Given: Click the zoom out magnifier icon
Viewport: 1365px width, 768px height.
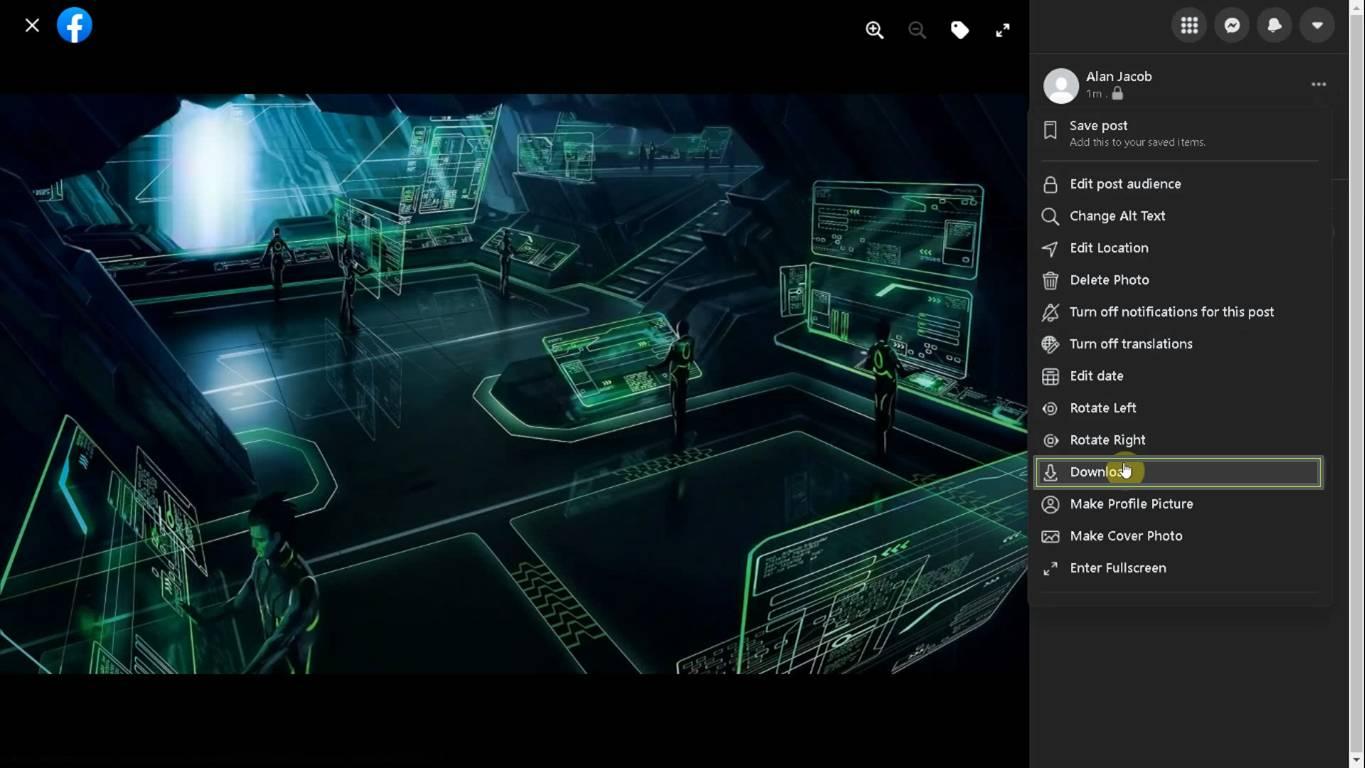Looking at the screenshot, I should click(x=917, y=30).
